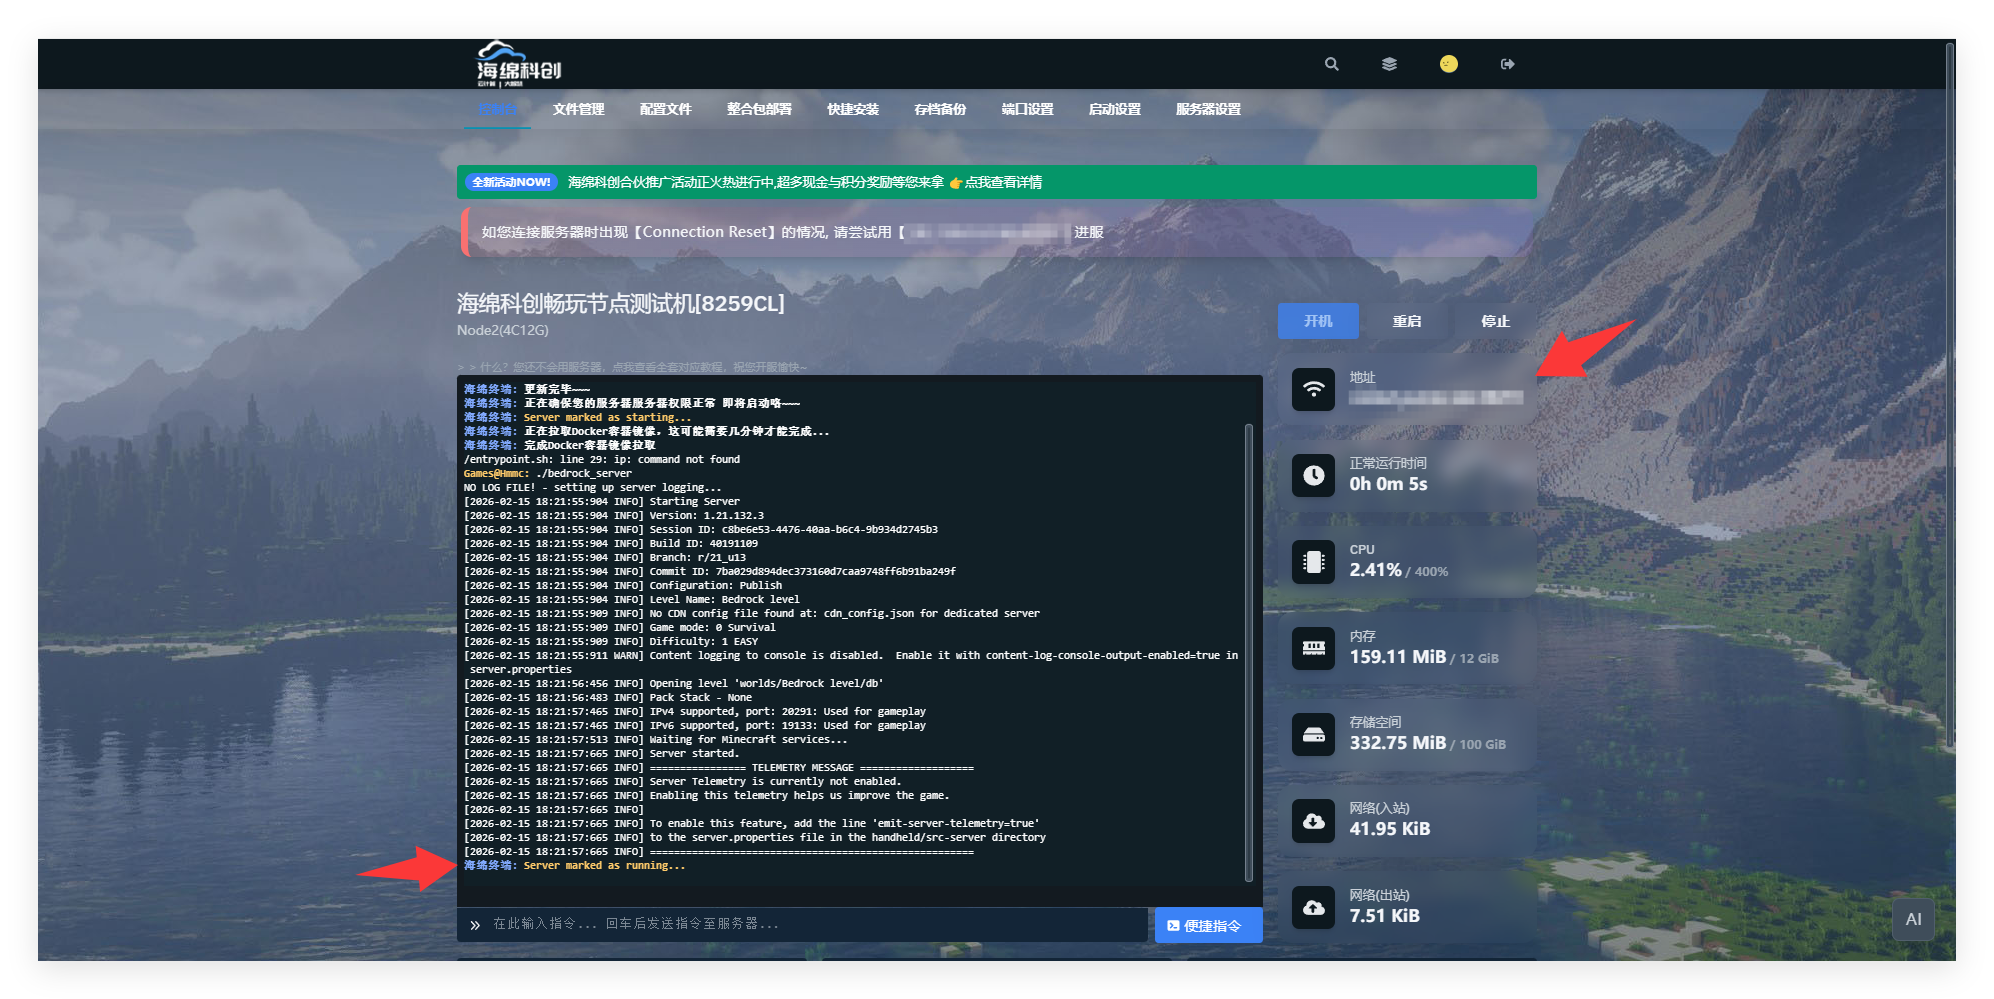Click the search magnifier icon in header

click(x=1331, y=64)
